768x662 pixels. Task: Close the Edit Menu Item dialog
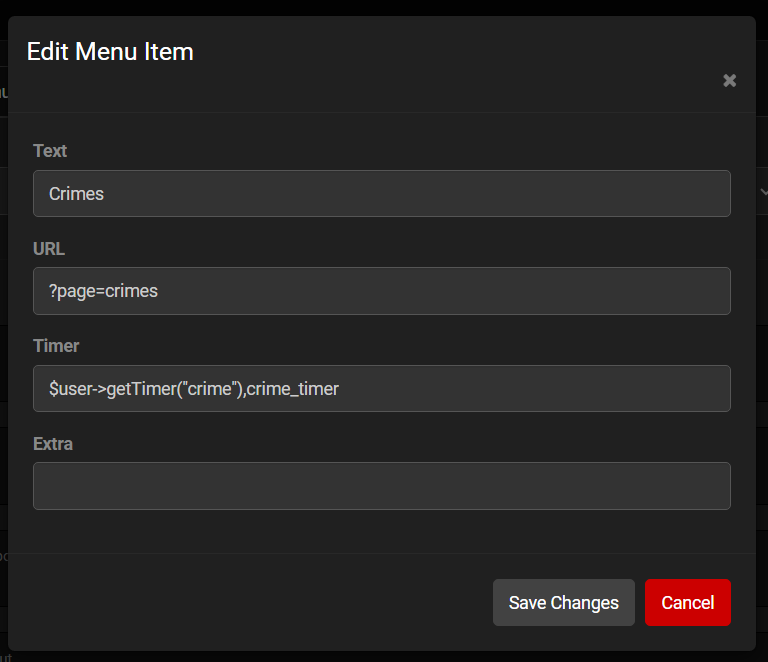[x=730, y=81]
